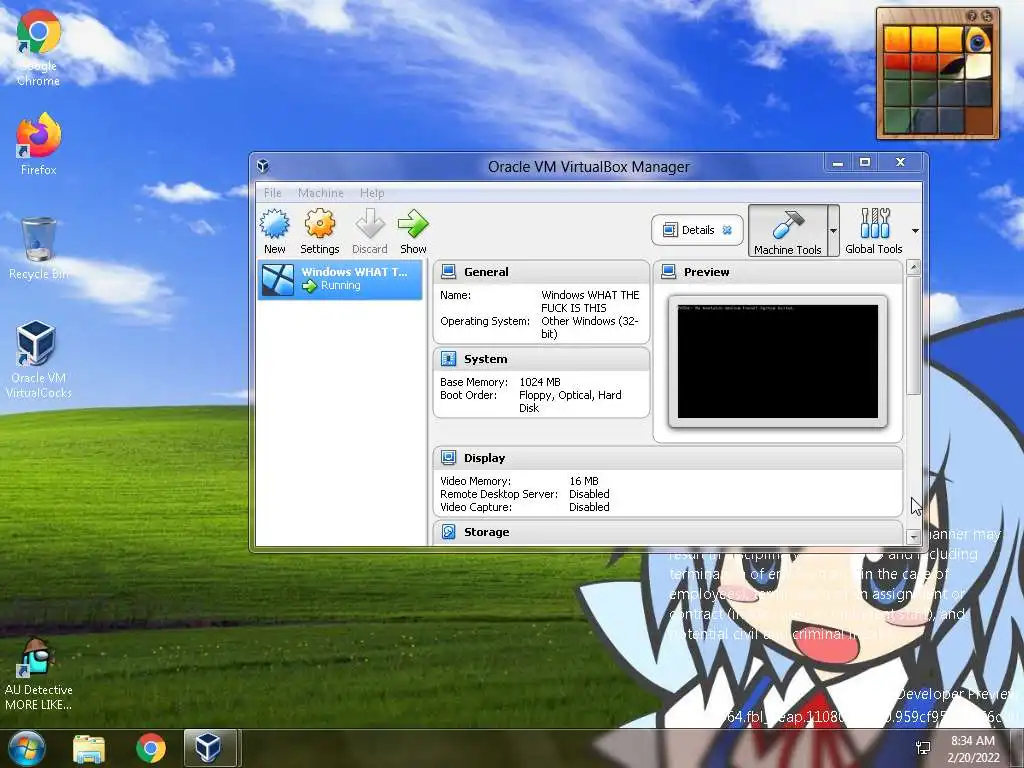This screenshot has width=1024, height=768.
Task: Click the Display section monitor icon
Action: [448, 458]
